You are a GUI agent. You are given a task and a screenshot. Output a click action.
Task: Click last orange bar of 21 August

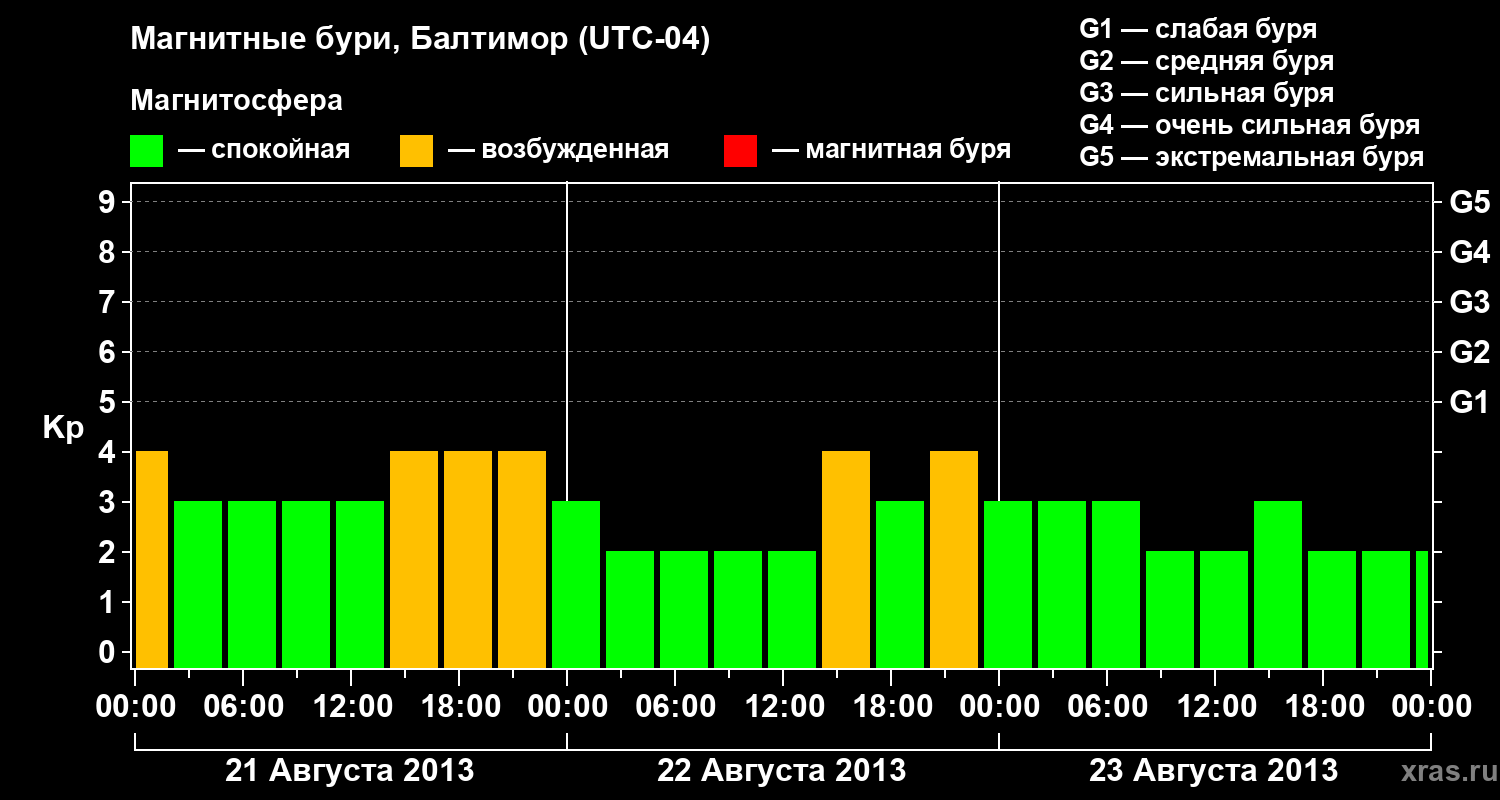point(522,560)
